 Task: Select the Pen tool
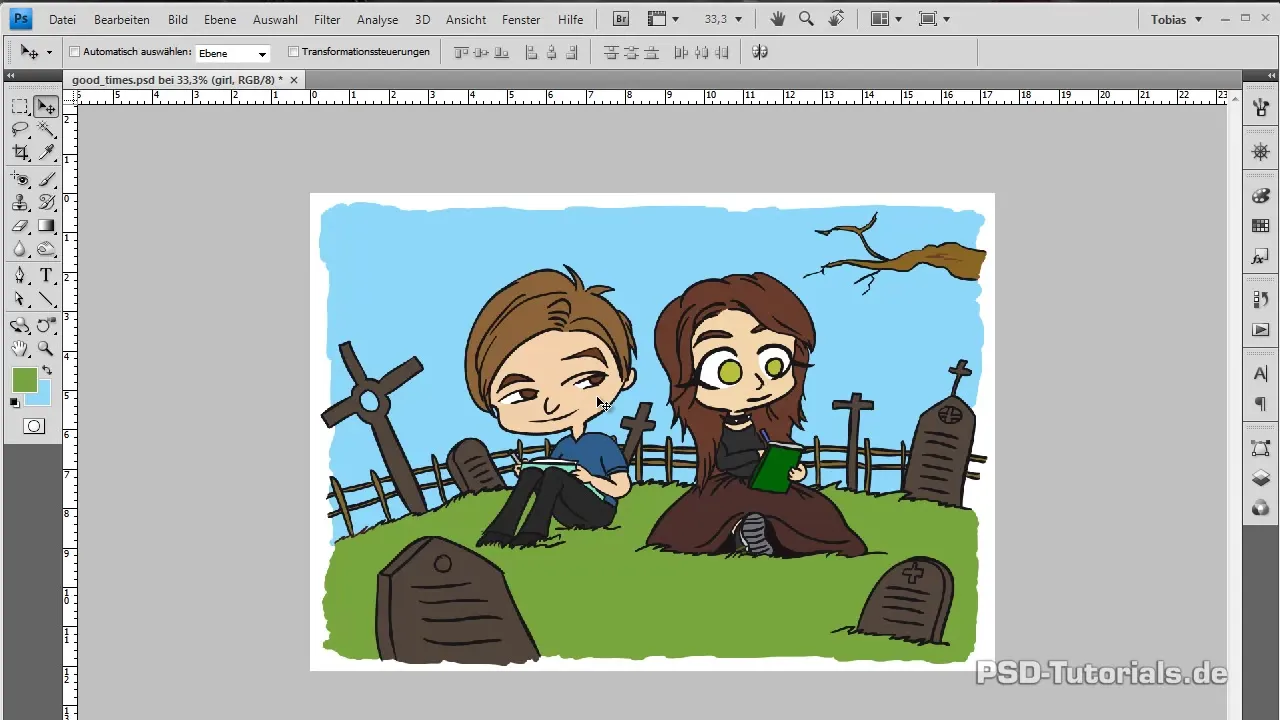click(20, 275)
